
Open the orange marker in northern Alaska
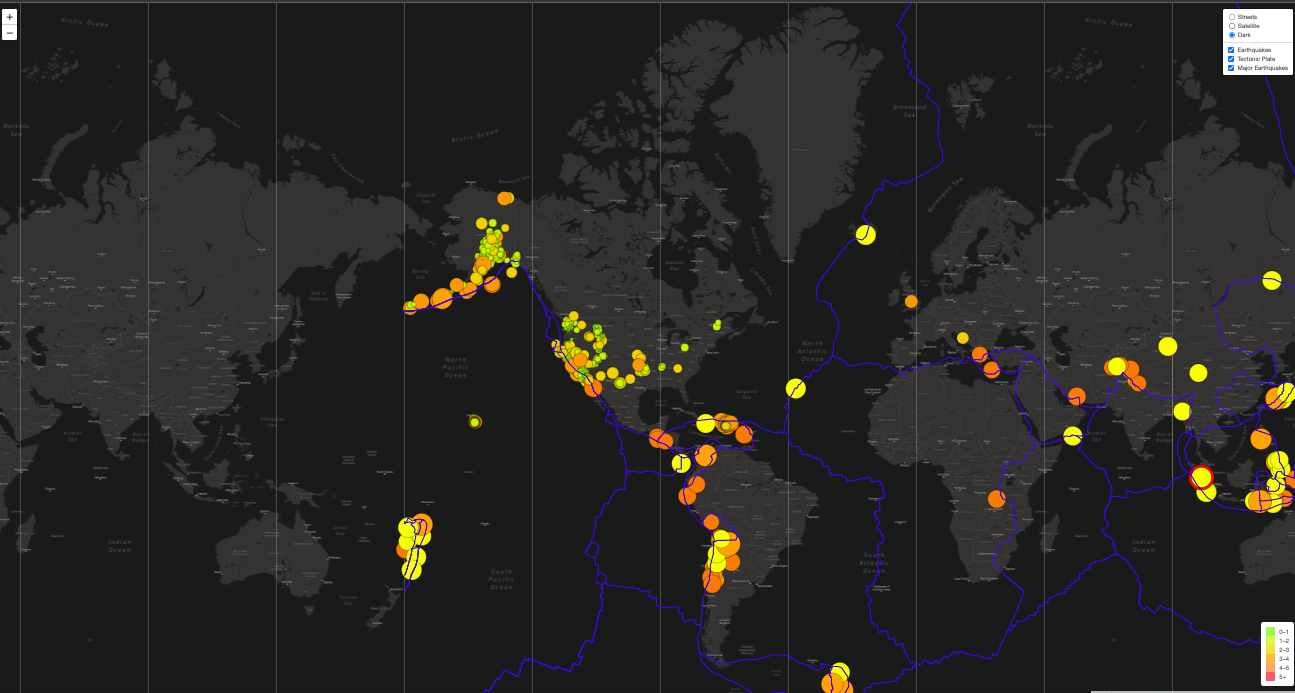[x=505, y=198]
